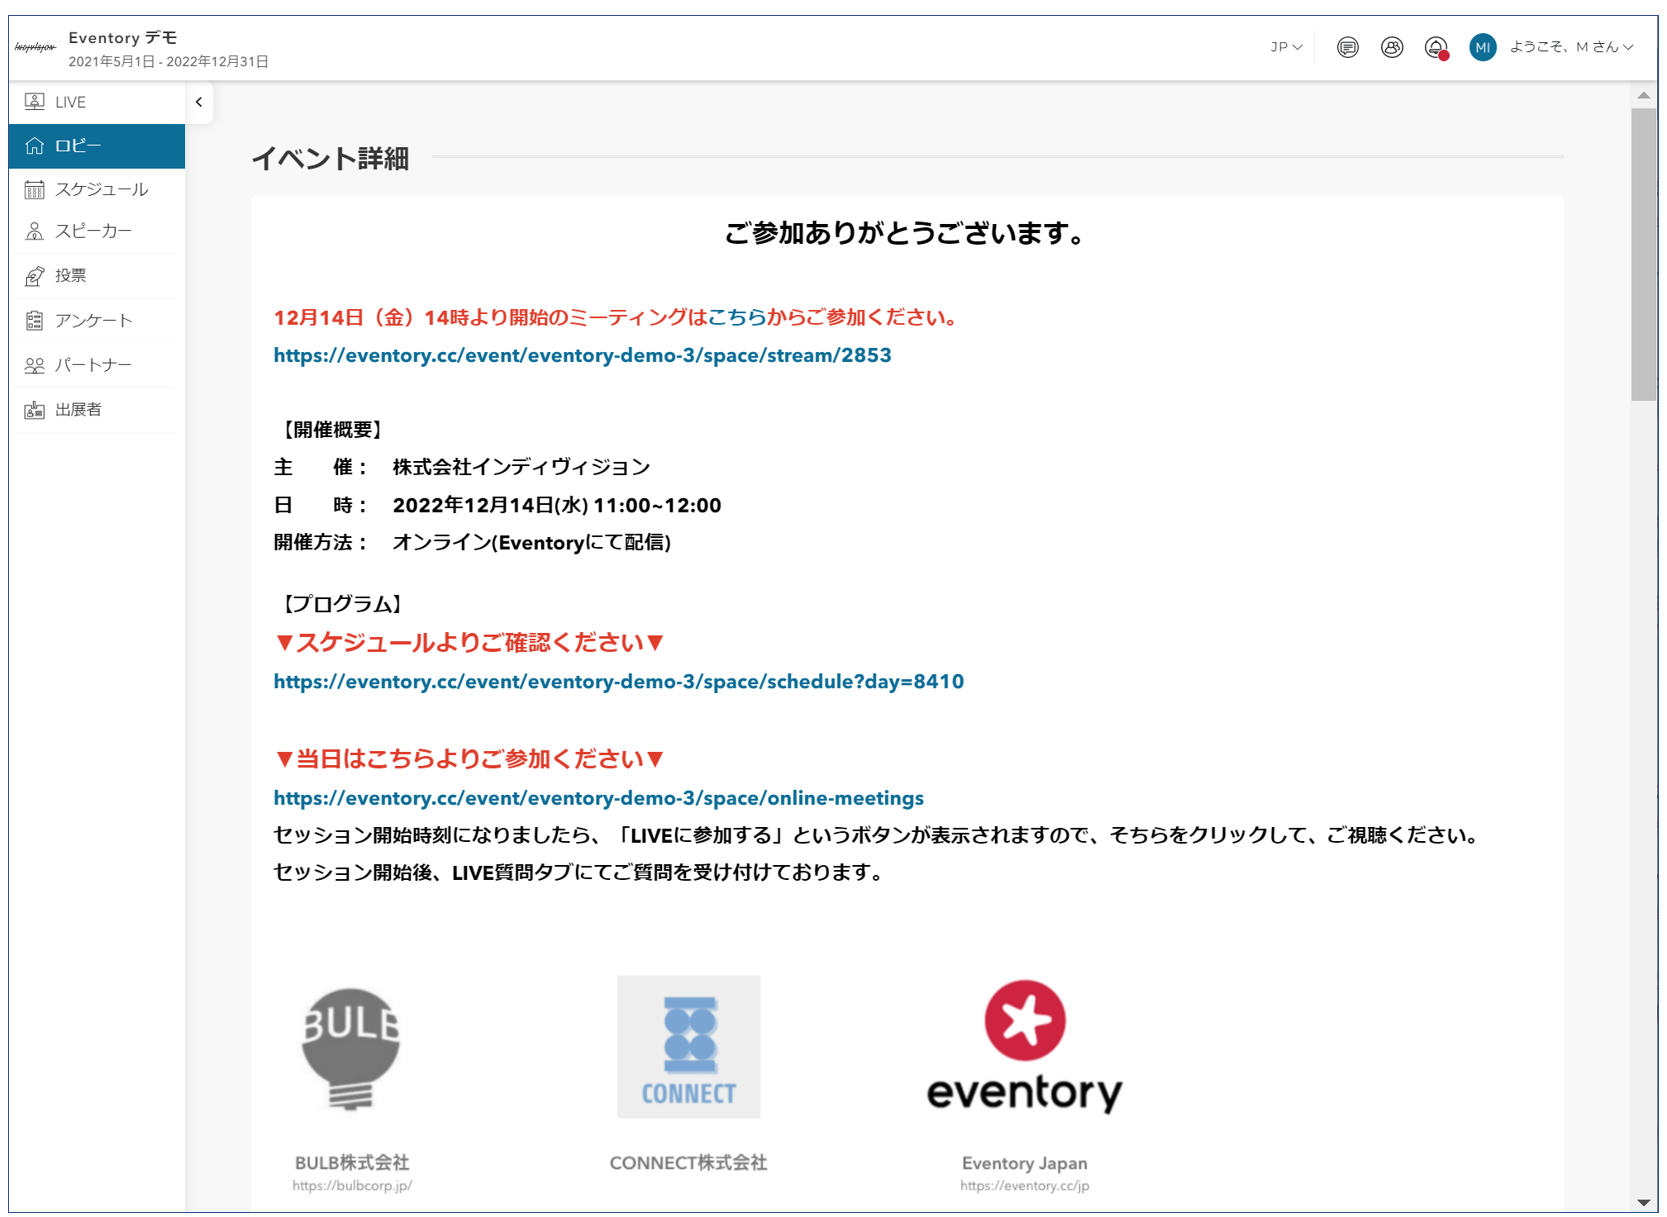
Task: Open the chat messages icon in header
Action: click(1347, 47)
